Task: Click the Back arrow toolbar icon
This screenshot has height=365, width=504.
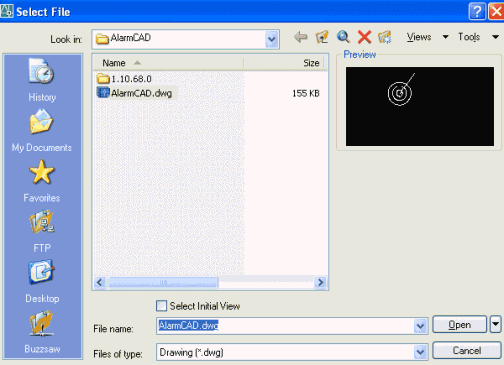Action: [x=301, y=37]
